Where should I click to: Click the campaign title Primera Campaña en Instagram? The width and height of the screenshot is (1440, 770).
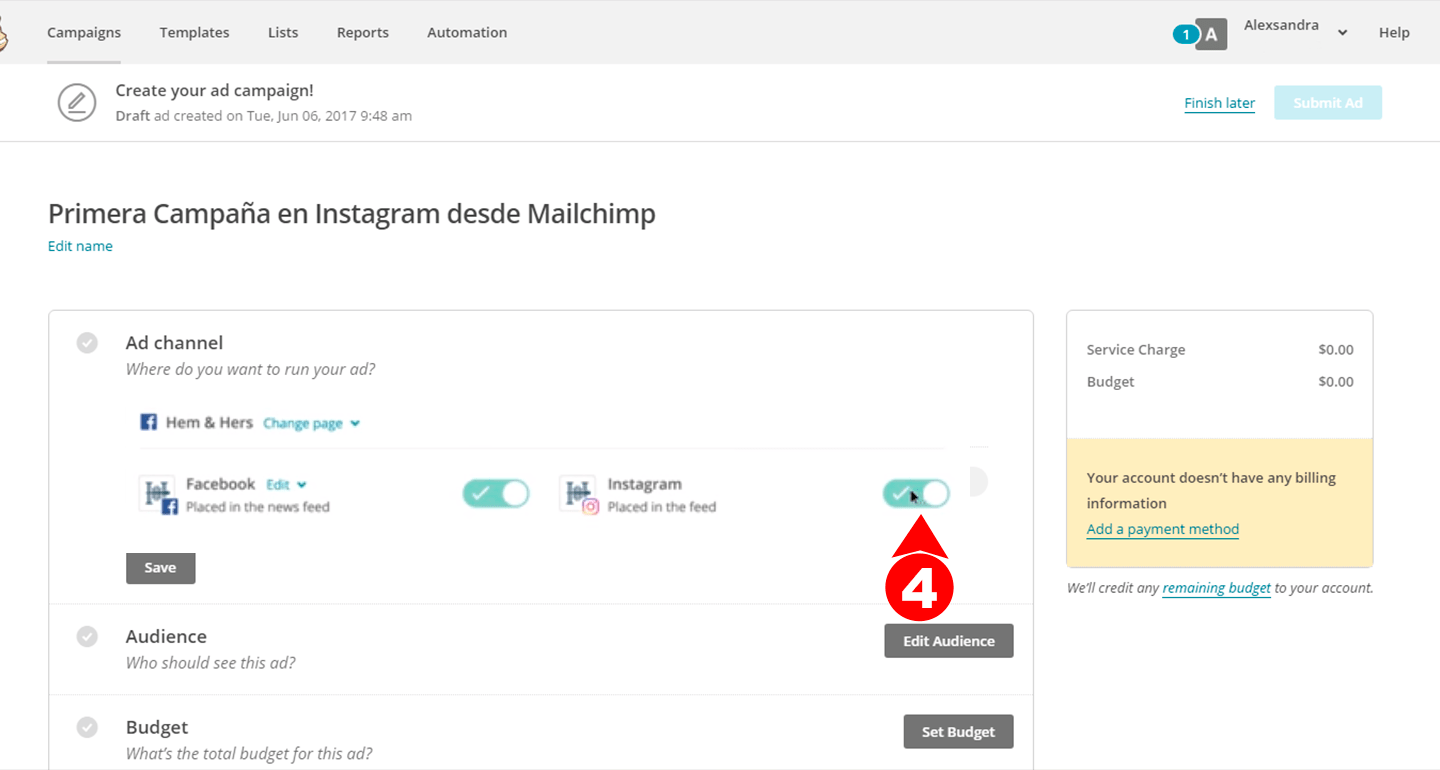tap(352, 214)
